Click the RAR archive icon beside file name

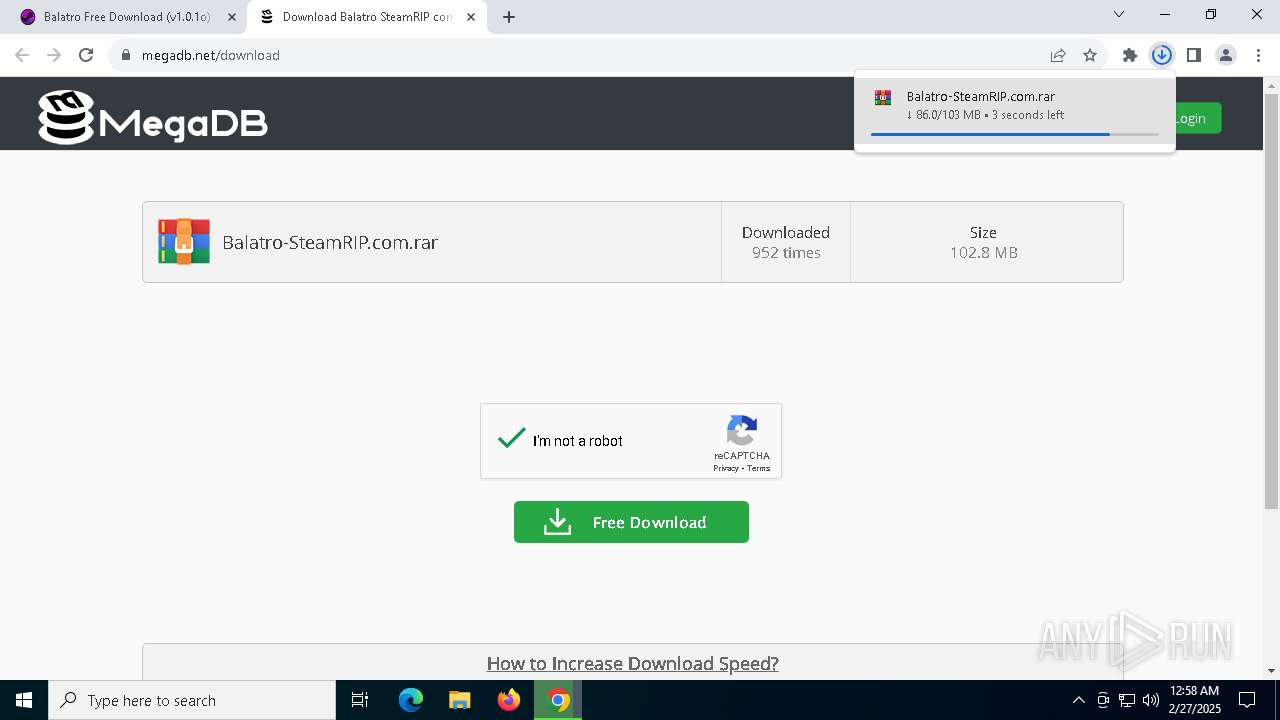[184, 242]
